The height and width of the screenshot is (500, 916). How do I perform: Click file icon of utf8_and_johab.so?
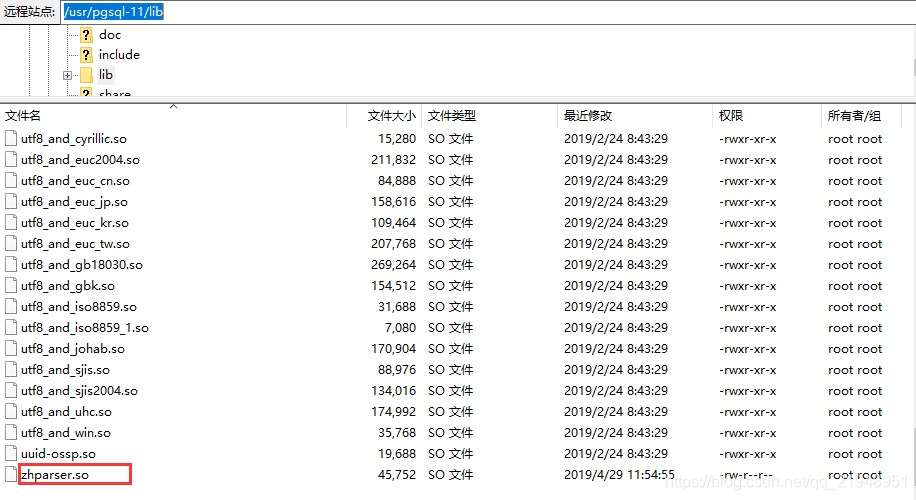(11, 349)
